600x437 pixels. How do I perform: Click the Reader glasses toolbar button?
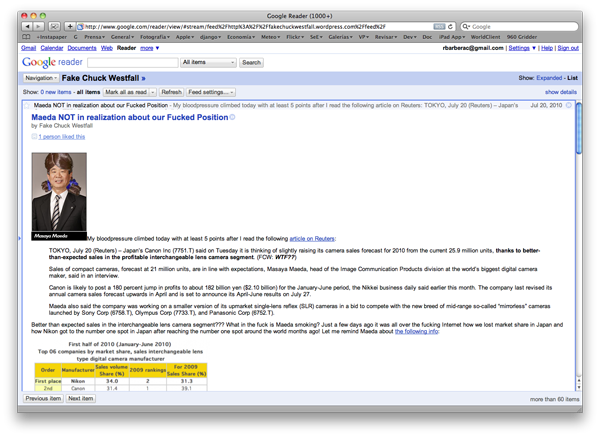coord(54,26)
